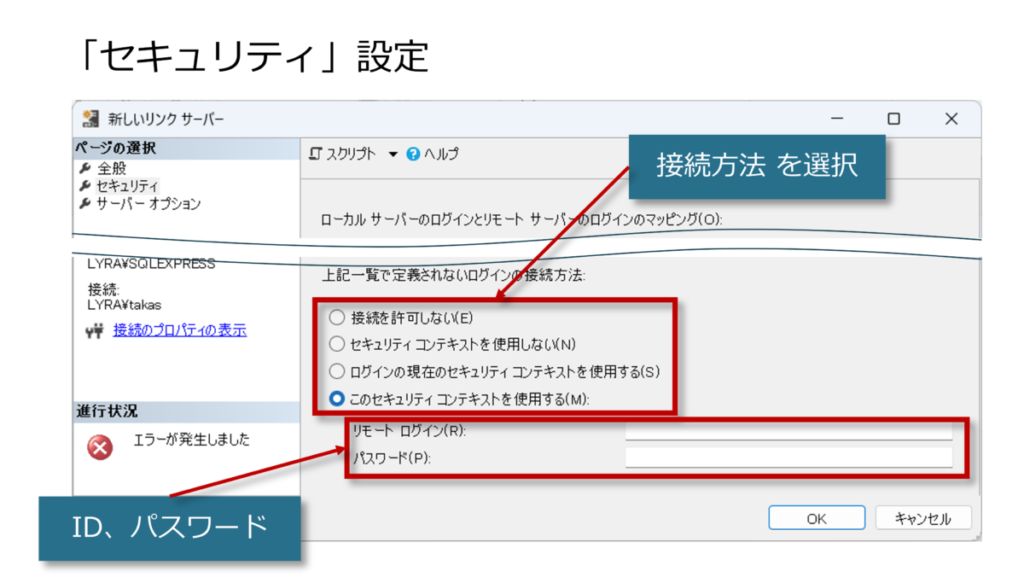Click the リモート ログイン input field
The width and height of the screenshot is (1024, 577).
(x=788, y=431)
